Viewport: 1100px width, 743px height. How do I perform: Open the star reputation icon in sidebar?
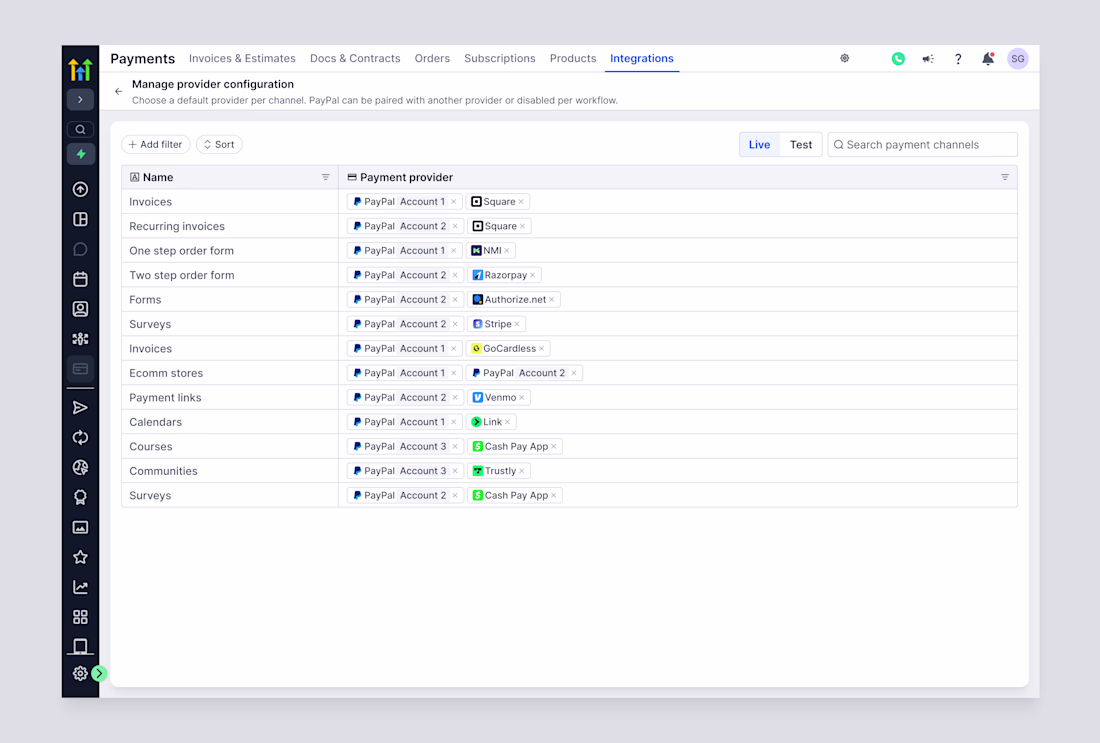[80, 557]
